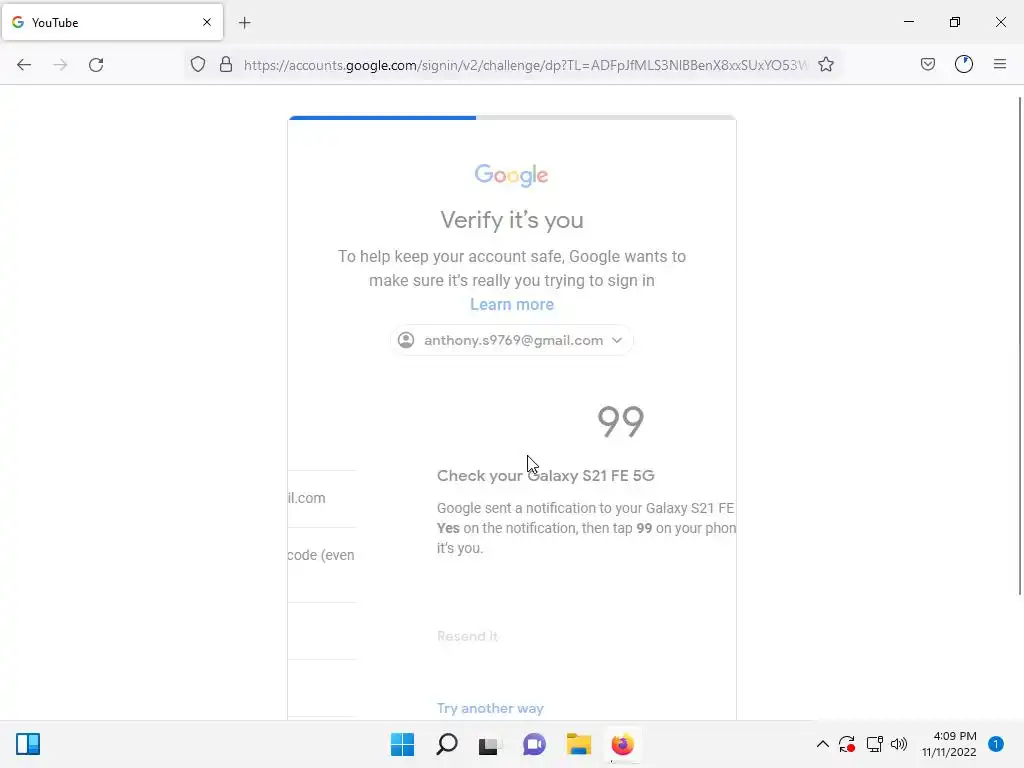Click the account avatar icon in the email chip
The width and height of the screenshot is (1024, 768).
406,340
